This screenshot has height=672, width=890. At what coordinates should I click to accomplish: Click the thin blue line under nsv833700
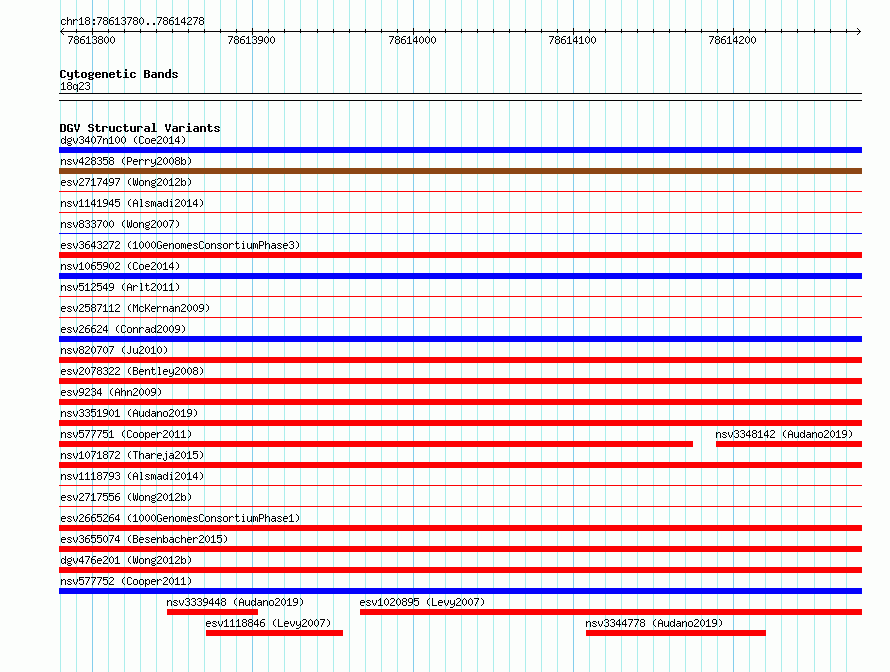(460, 234)
